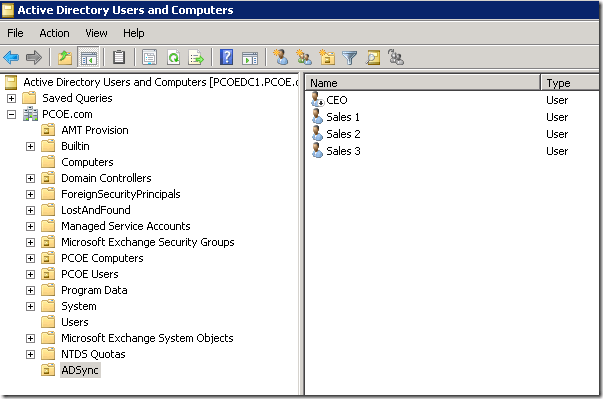
Task: Click Add to group toolbar icon
Action: pyautogui.click(x=396, y=57)
